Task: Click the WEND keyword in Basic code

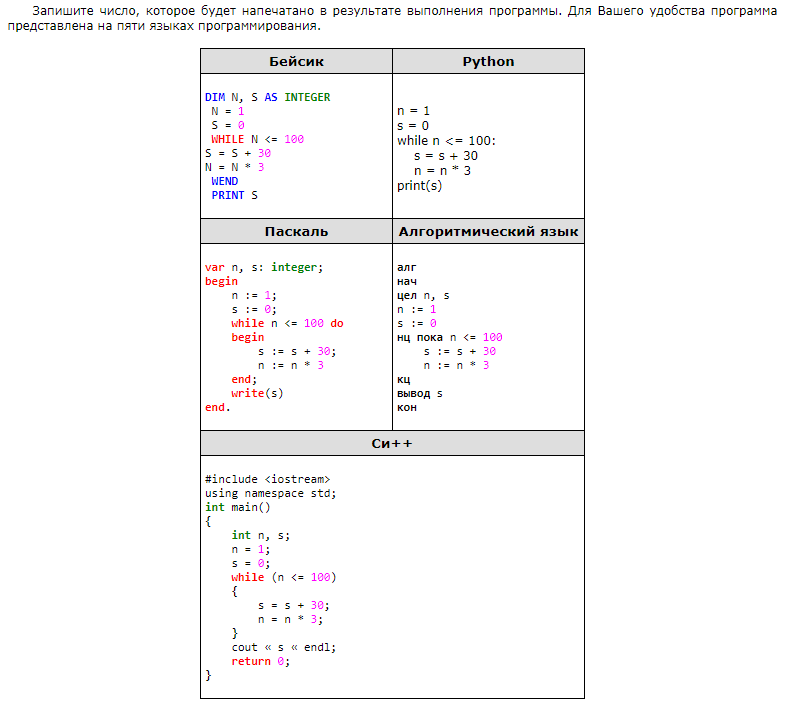Action: [224, 182]
